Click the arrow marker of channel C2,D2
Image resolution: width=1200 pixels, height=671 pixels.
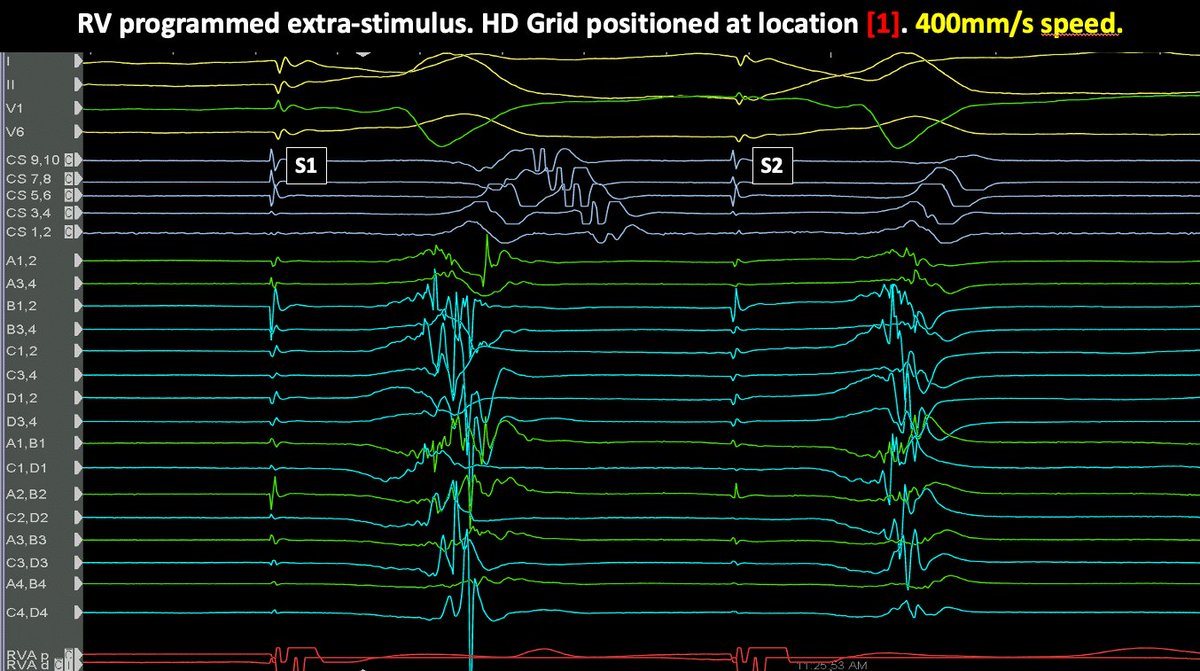coord(78,518)
